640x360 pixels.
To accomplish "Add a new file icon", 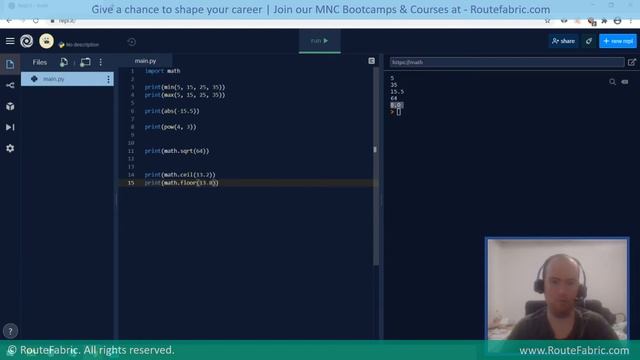I will click(64, 62).
